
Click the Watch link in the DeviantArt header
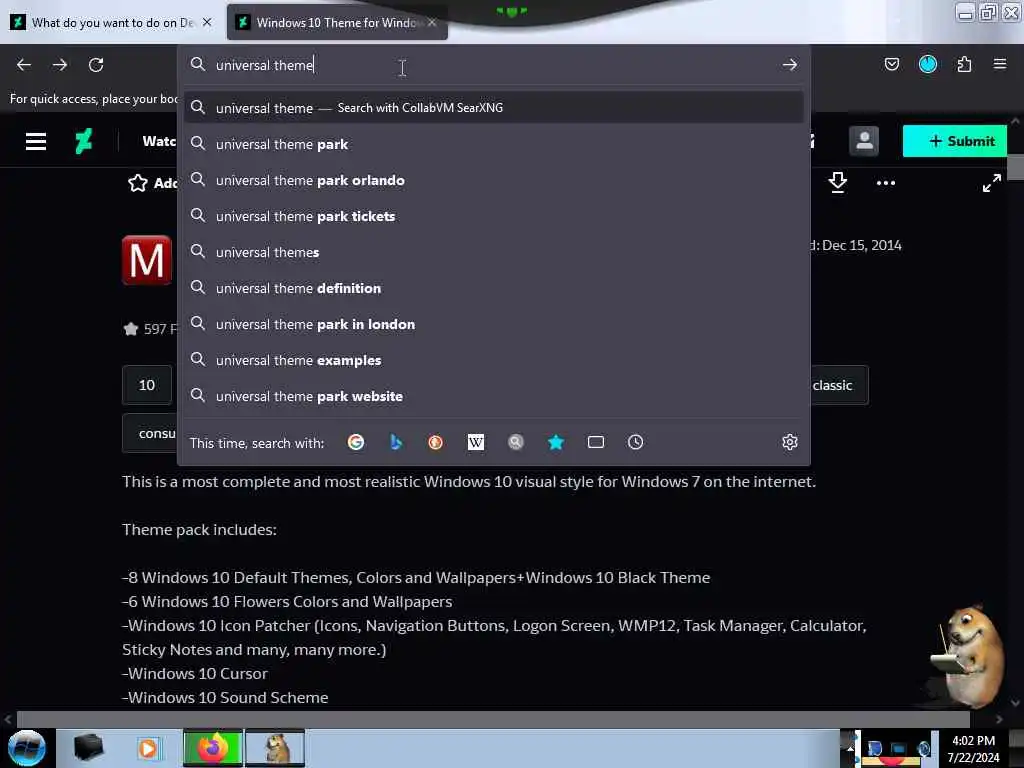(x=160, y=141)
